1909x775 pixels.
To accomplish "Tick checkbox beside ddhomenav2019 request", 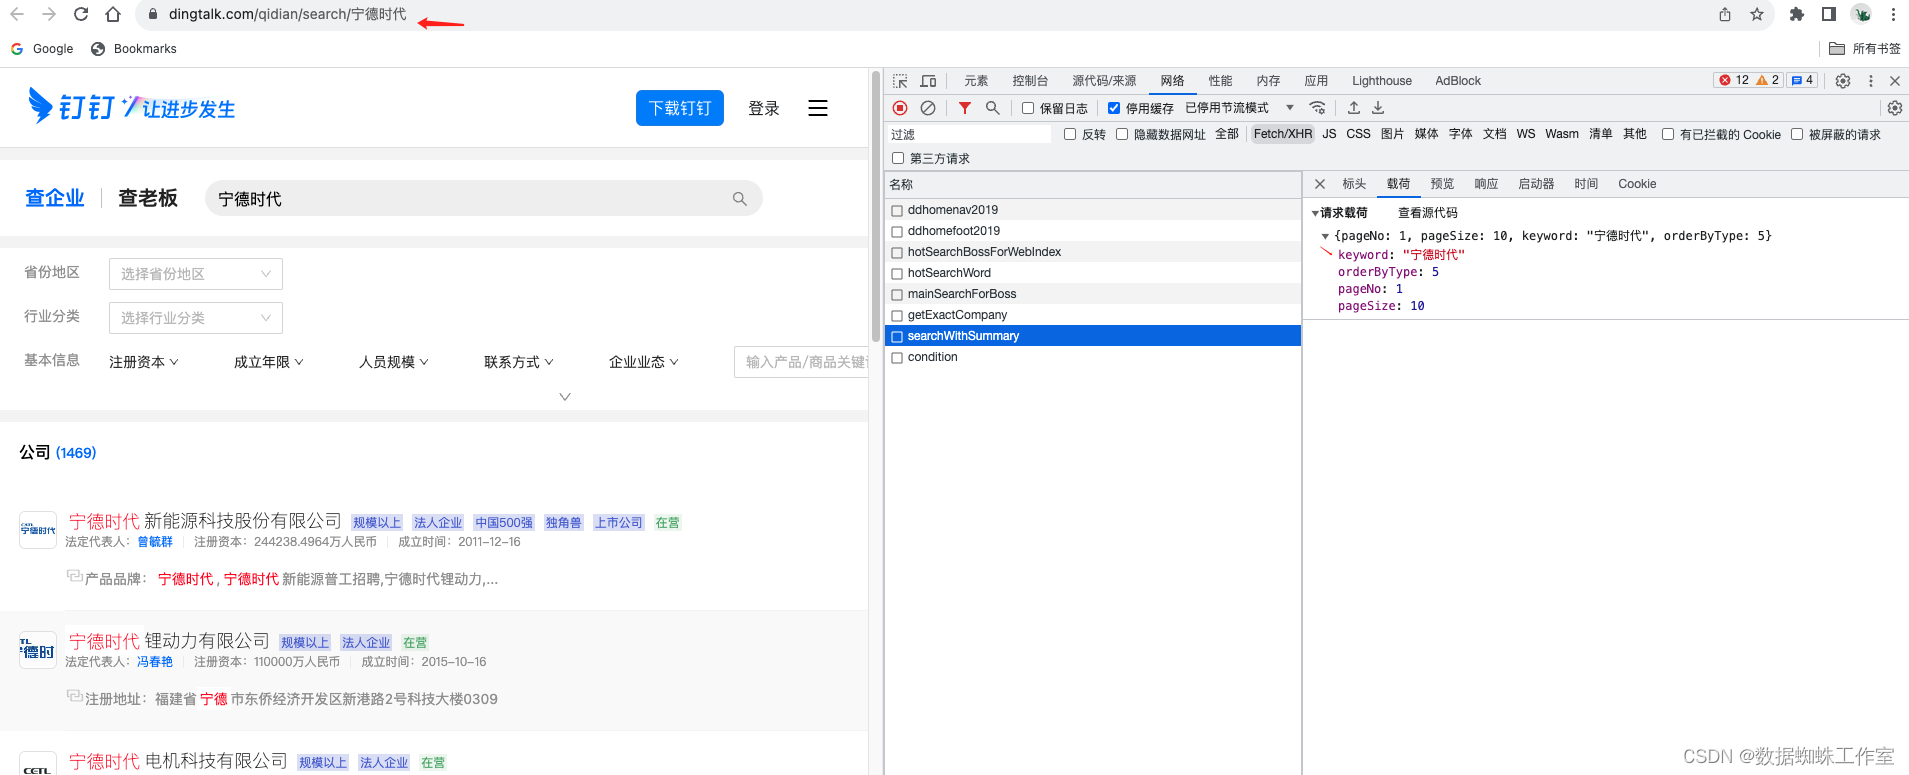I will 897,211.
